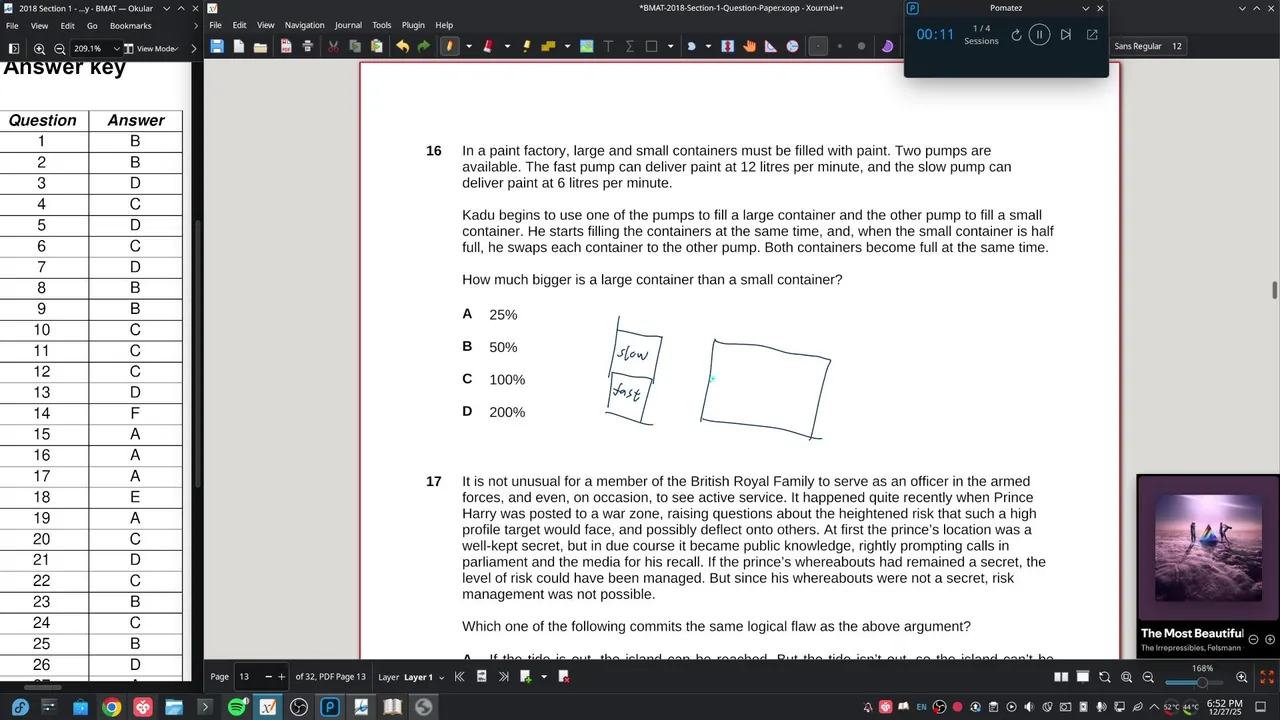The width and height of the screenshot is (1280, 720).
Task: Pick the purple pen color swatch
Action: [887, 46]
